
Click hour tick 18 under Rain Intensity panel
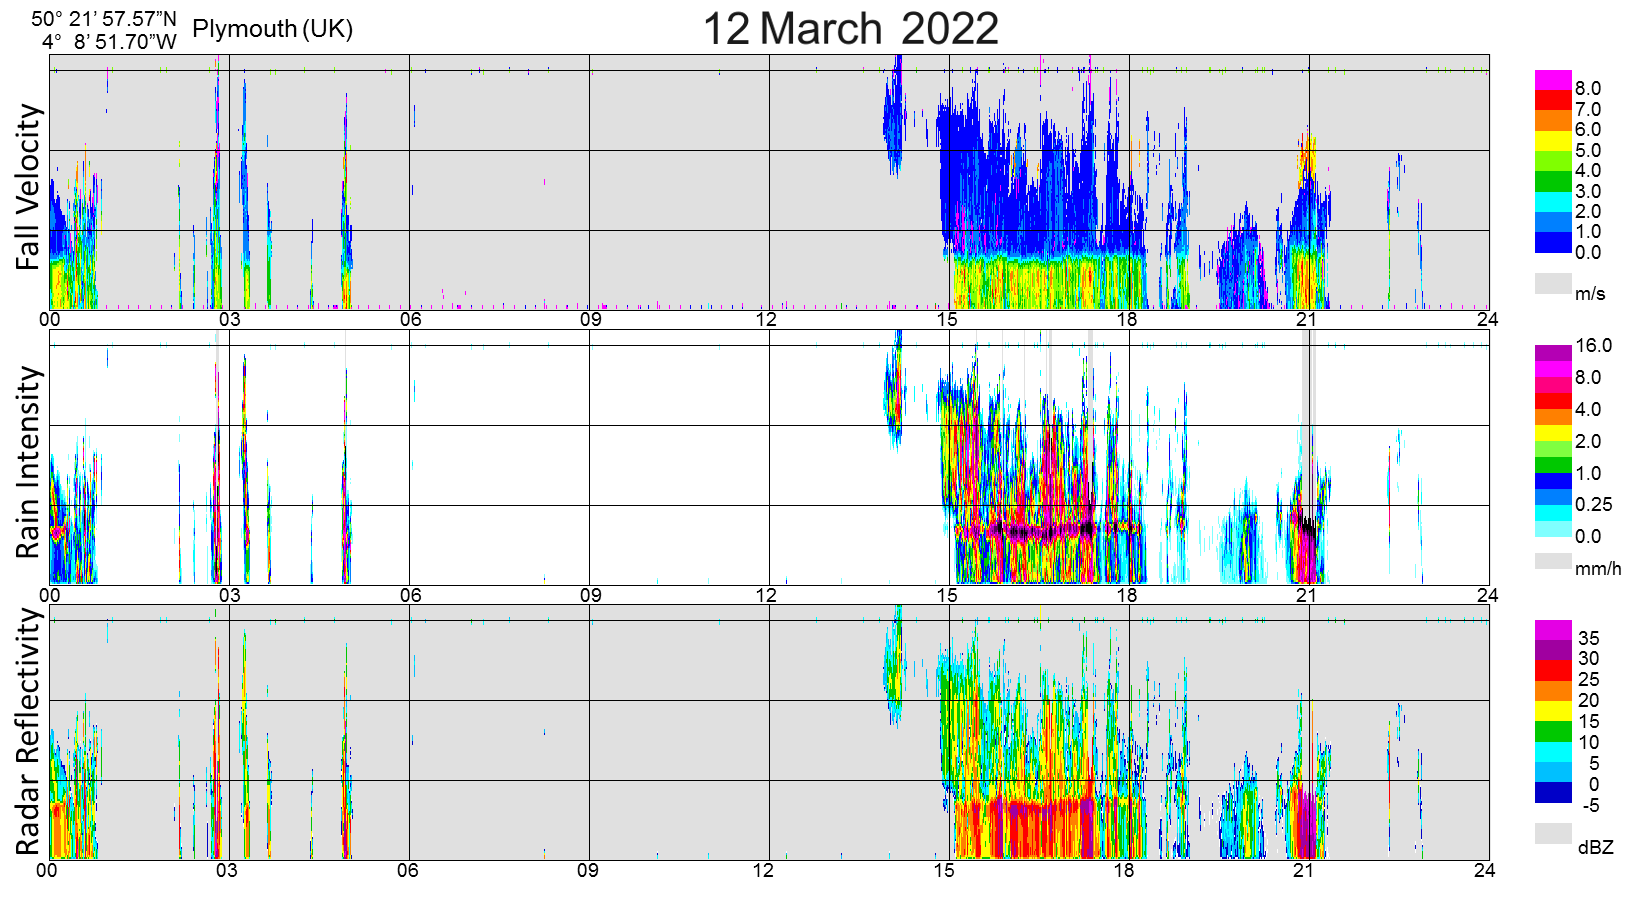tap(1127, 595)
